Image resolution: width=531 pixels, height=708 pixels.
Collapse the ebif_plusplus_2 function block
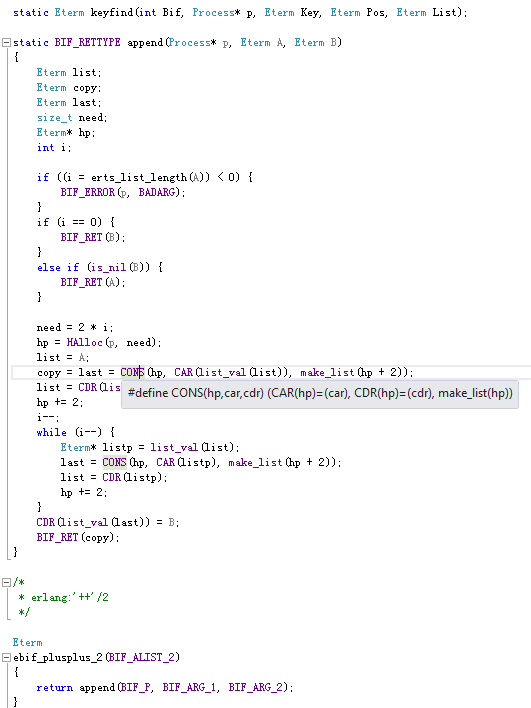click(x=6, y=657)
